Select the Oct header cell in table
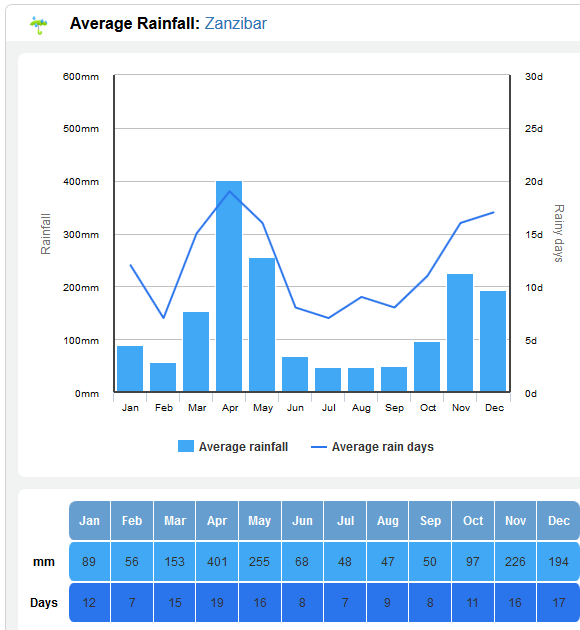This screenshot has width=580, height=630. pyautogui.click(x=473, y=520)
